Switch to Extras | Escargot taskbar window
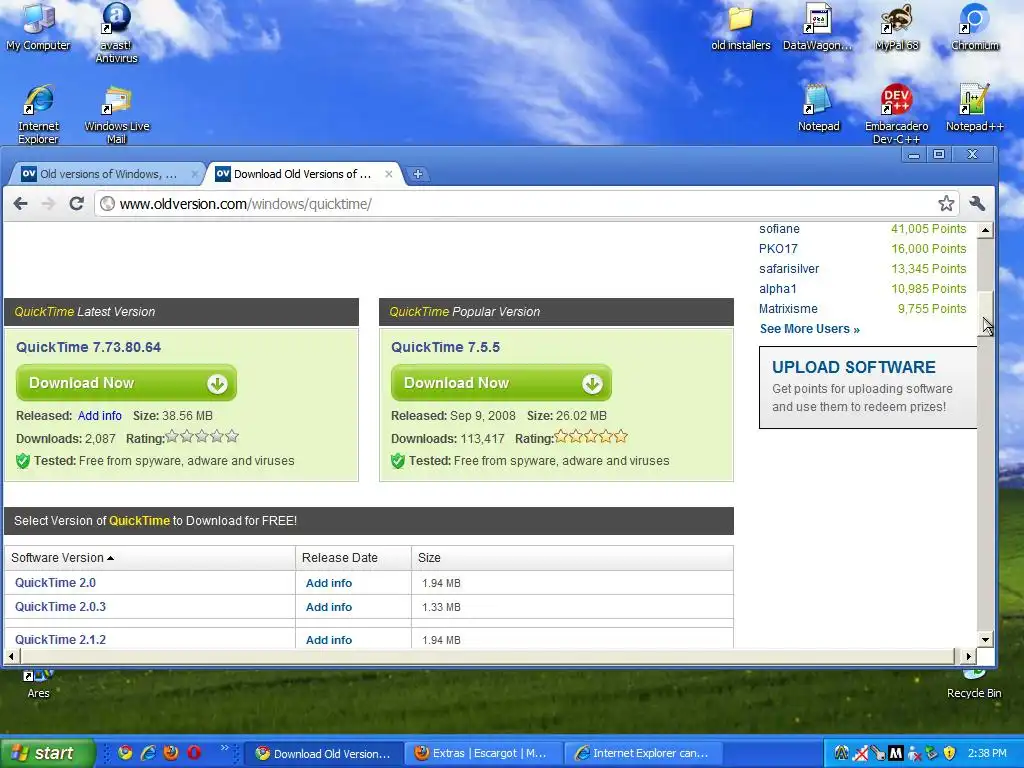 [x=481, y=753]
